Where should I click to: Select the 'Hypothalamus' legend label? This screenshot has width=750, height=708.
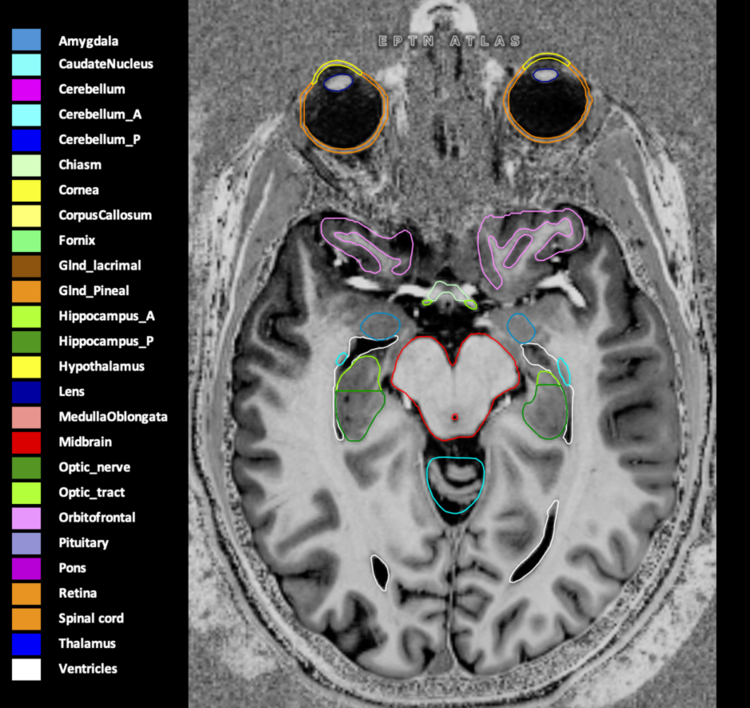pyautogui.click(x=101, y=367)
